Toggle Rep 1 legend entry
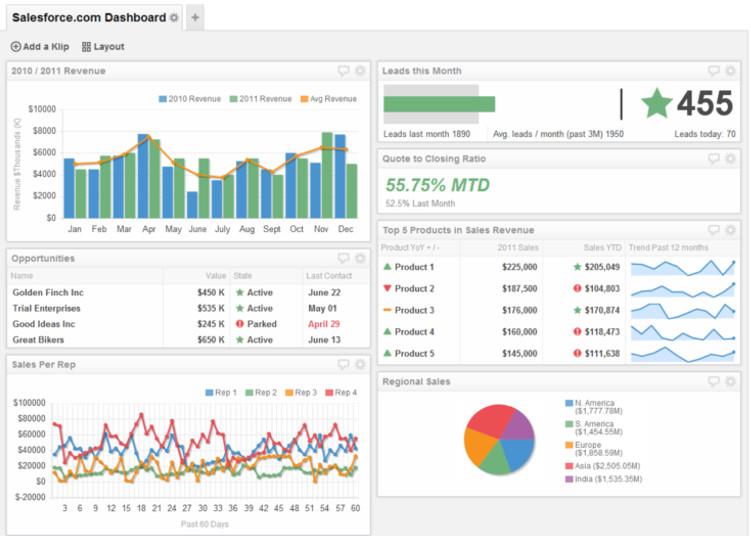 (x=221, y=392)
